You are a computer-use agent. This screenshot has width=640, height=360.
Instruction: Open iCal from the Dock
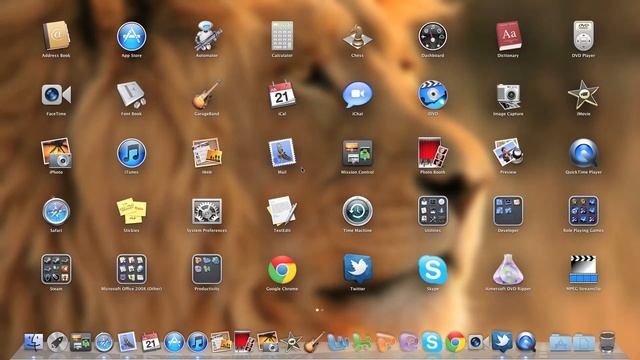pyautogui.click(x=151, y=342)
